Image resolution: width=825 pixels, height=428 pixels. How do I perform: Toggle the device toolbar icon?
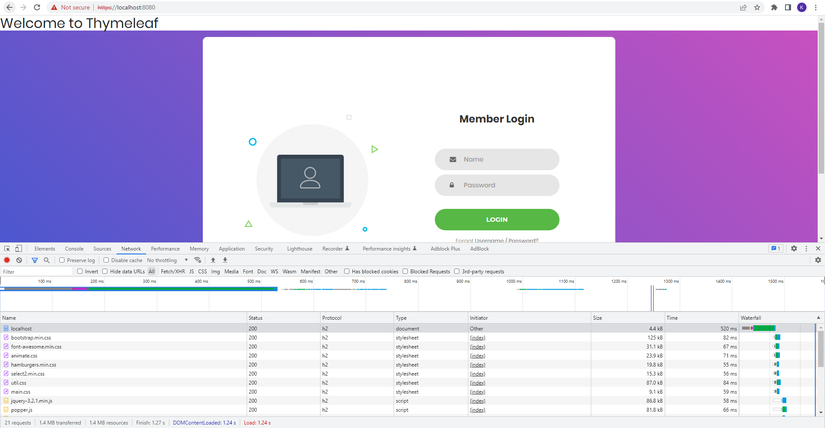18,248
